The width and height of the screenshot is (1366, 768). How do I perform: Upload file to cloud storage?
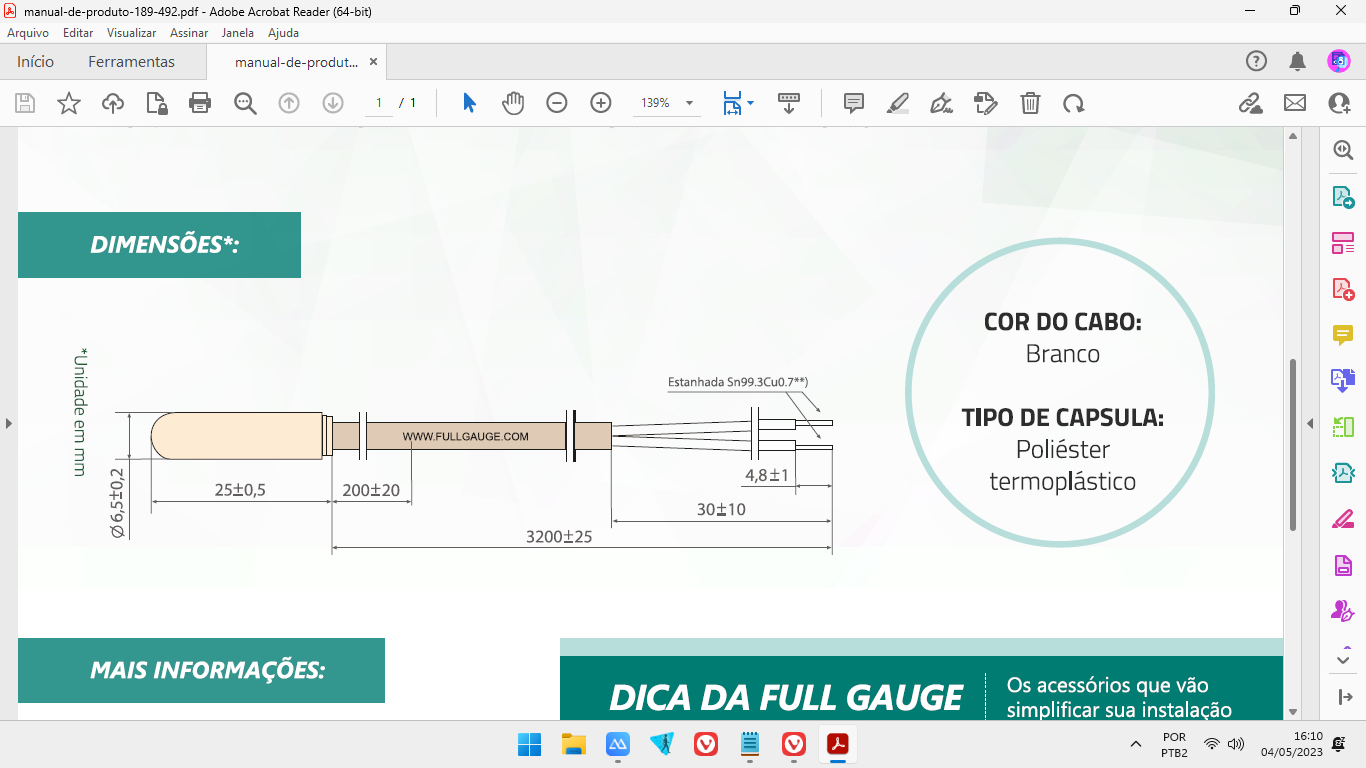point(113,103)
